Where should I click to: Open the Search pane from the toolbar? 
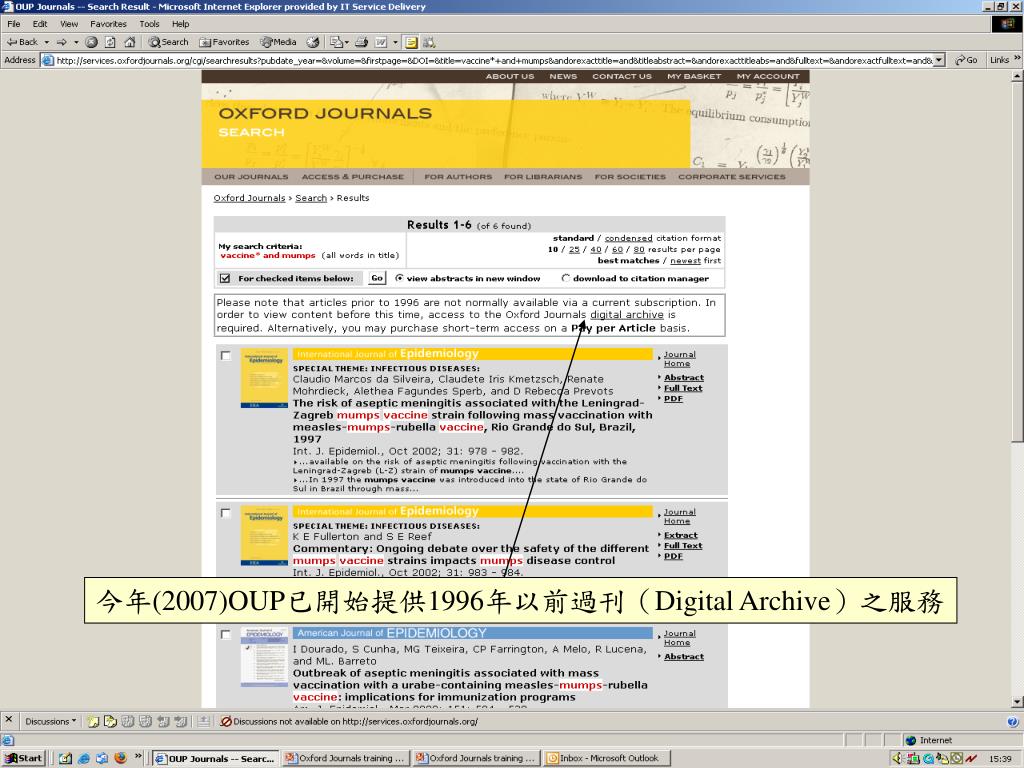click(x=168, y=42)
